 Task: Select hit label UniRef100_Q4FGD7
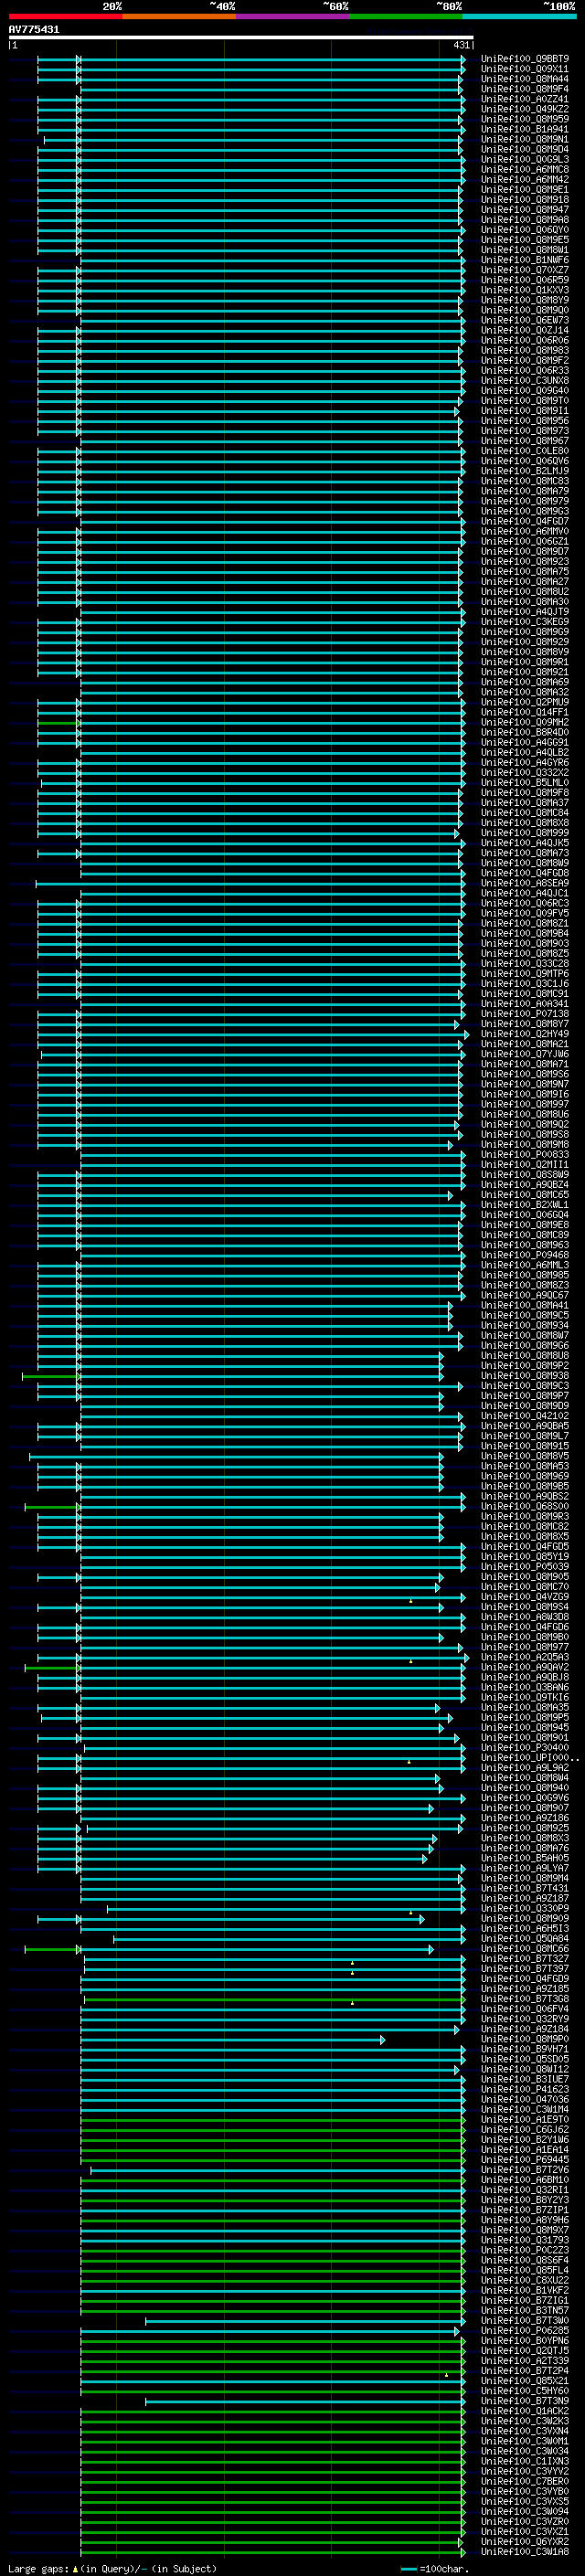[525, 521]
